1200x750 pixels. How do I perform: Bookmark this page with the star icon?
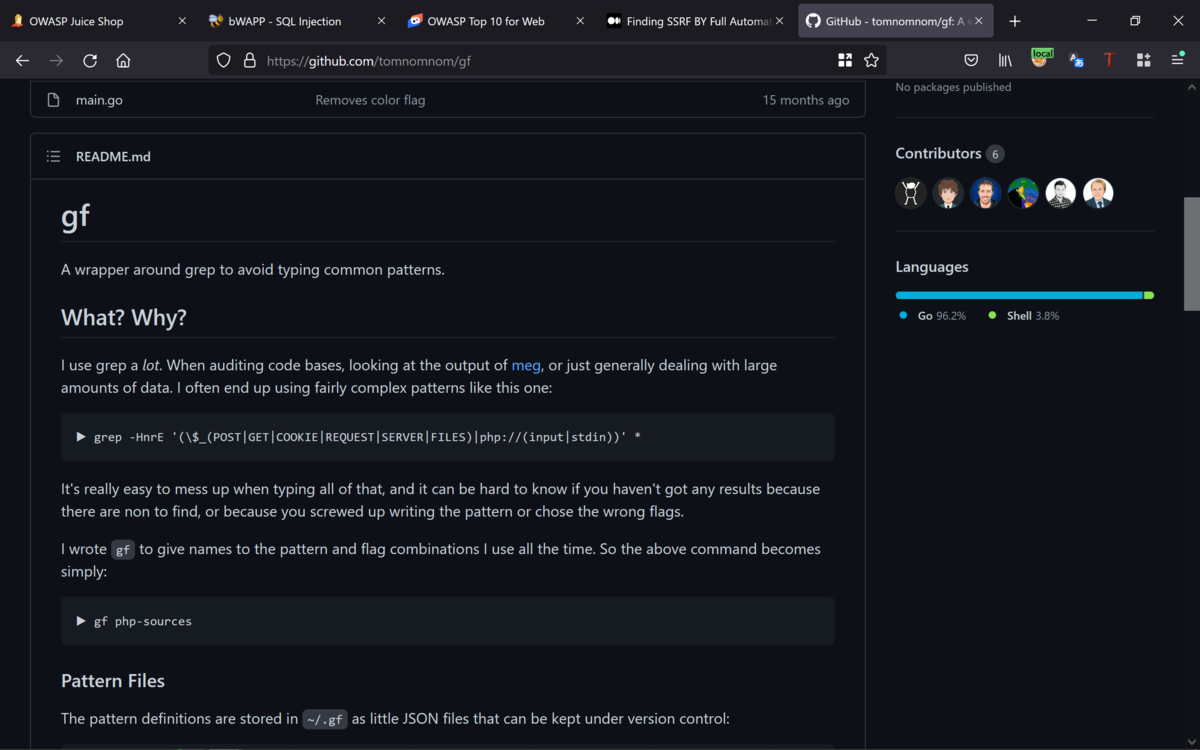[871, 61]
